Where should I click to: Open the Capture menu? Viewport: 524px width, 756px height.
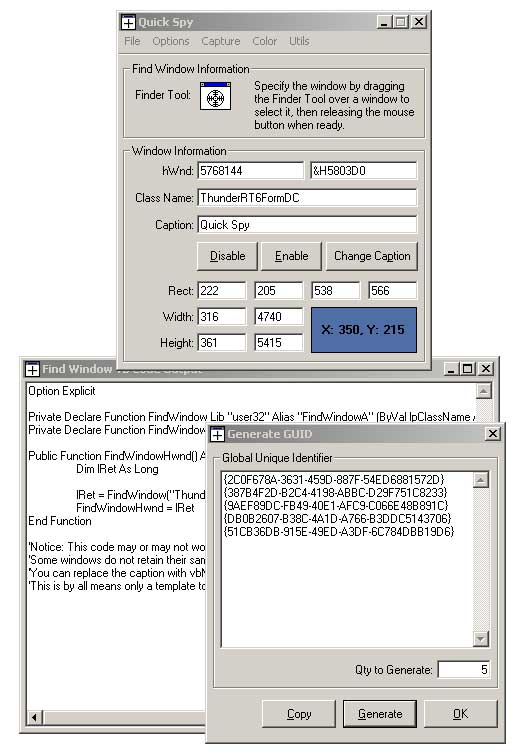click(221, 41)
